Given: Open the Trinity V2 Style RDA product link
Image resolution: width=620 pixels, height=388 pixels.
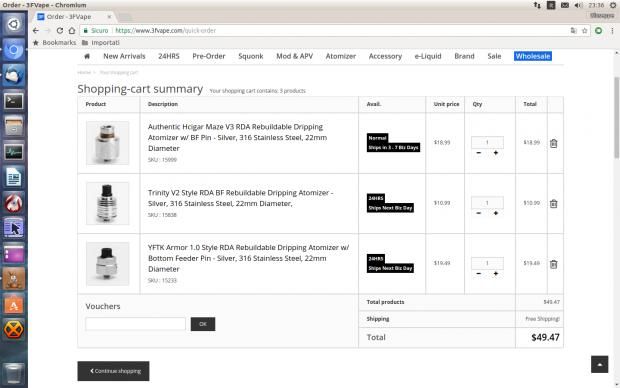Looking at the screenshot, I should [x=240, y=198].
